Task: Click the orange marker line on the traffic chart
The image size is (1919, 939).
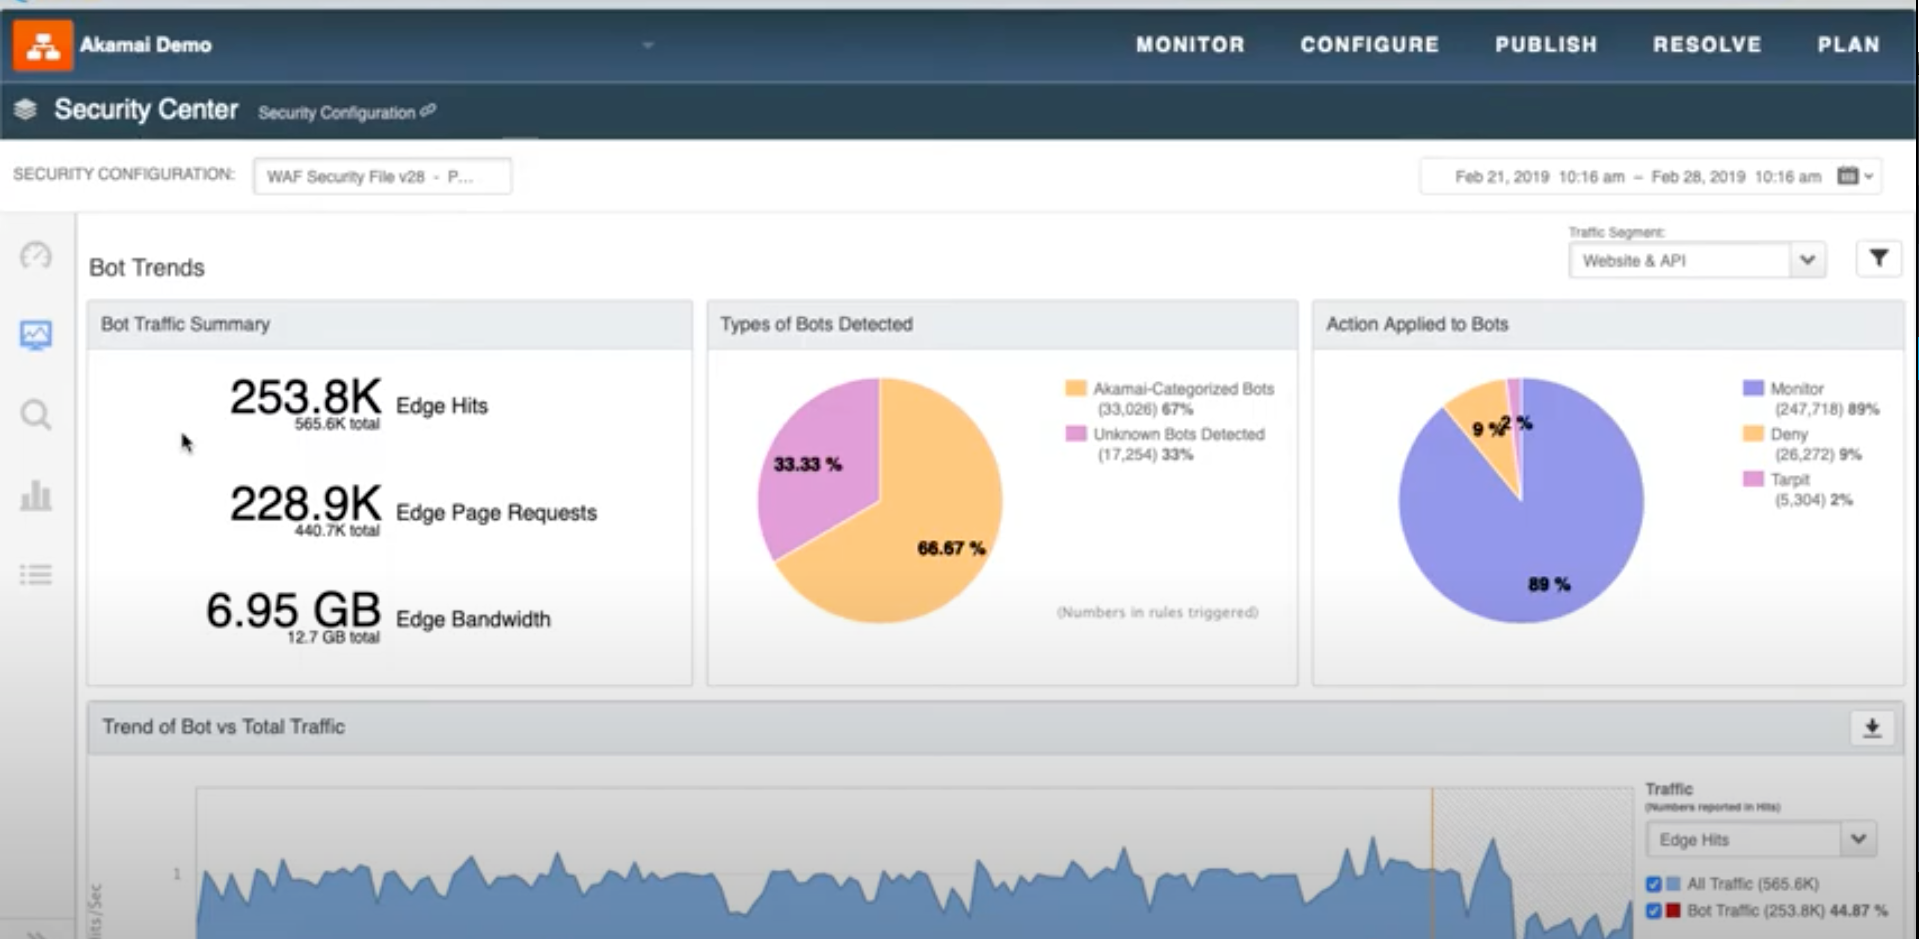Action: tap(1432, 862)
